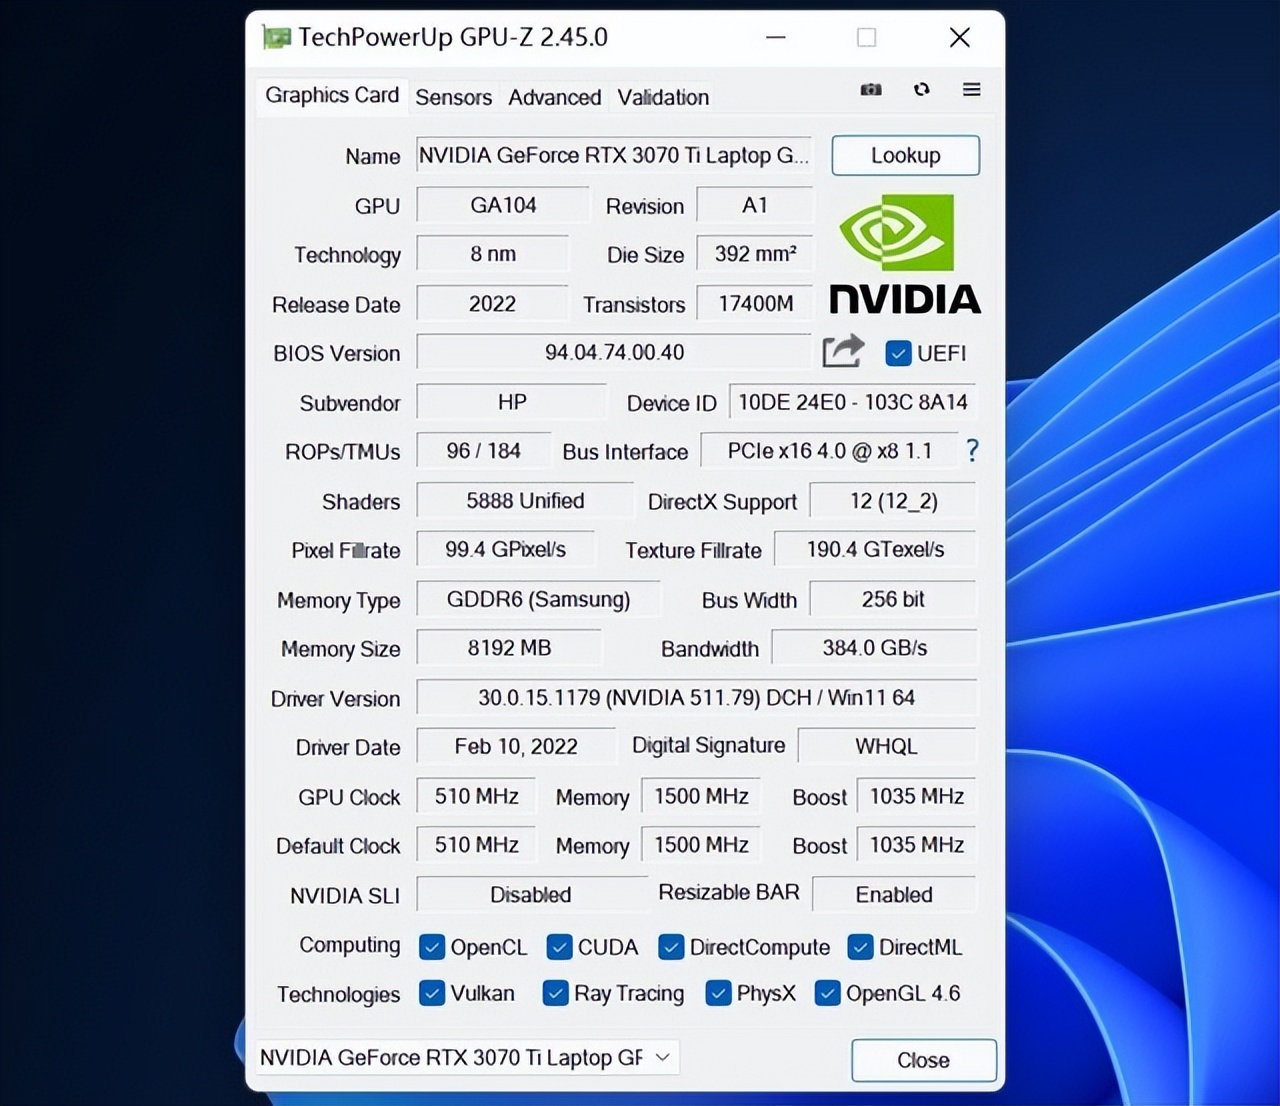
Task: Click the Default Clock row Boost 1035 MHz
Action: pyautogui.click(x=916, y=845)
